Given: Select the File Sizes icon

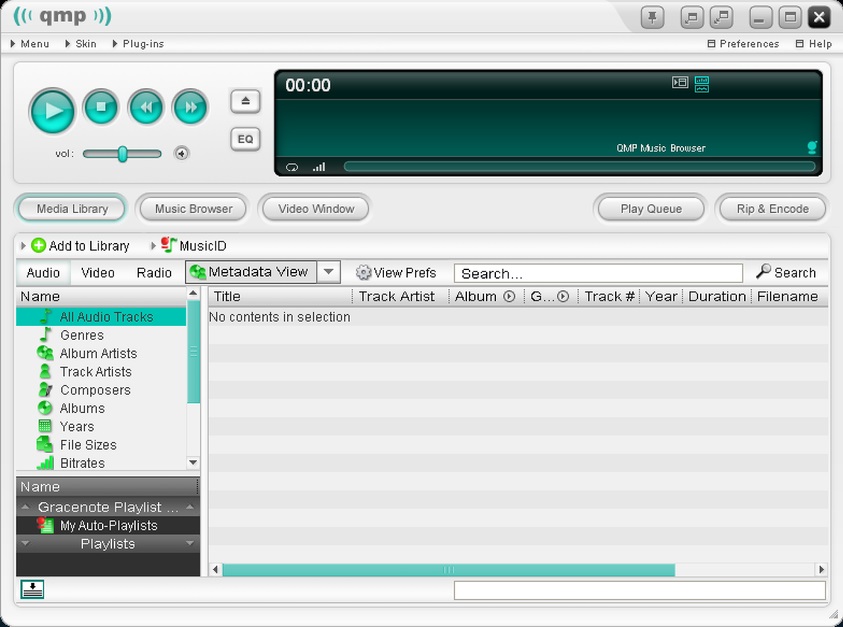Looking at the screenshot, I should [45, 444].
